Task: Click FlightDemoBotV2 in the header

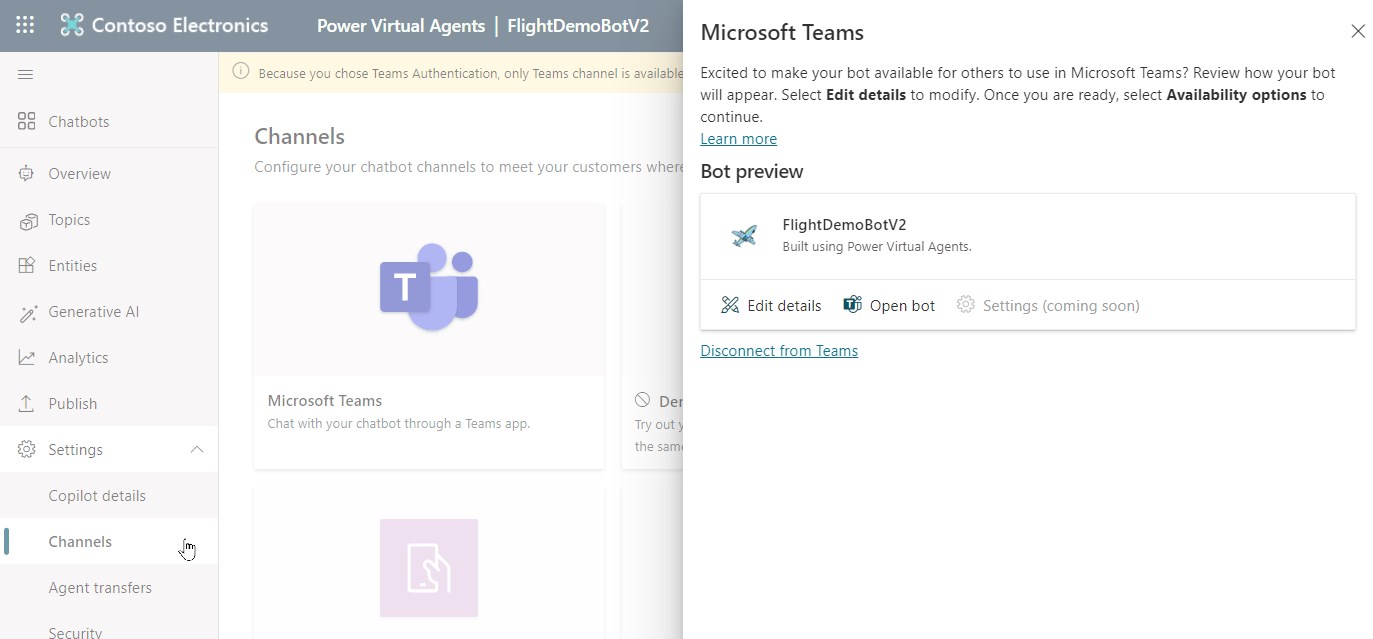Action: [578, 26]
